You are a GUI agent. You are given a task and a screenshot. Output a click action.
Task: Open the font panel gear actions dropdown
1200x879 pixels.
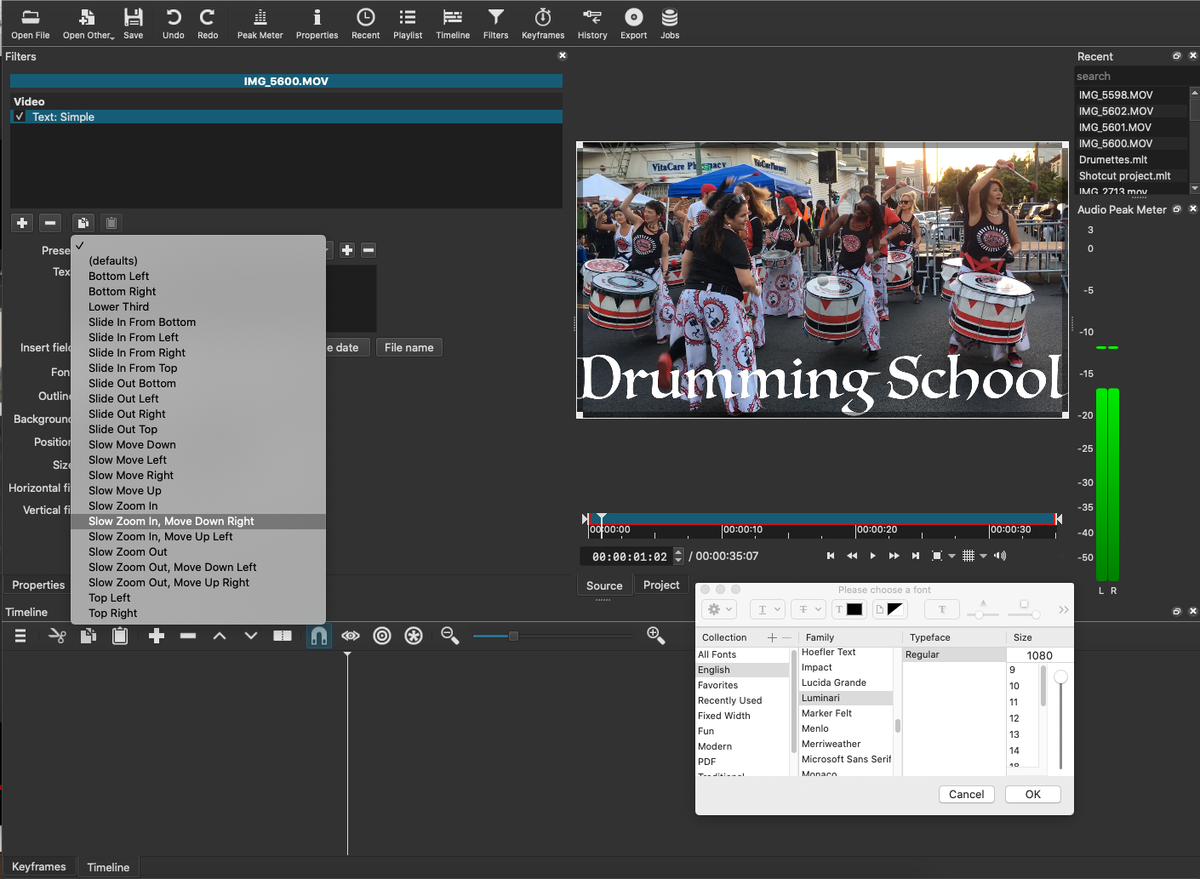point(720,609)
